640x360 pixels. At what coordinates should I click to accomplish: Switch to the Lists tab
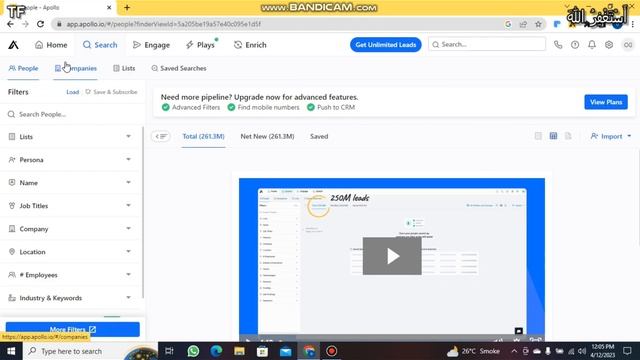click(124, 68)
